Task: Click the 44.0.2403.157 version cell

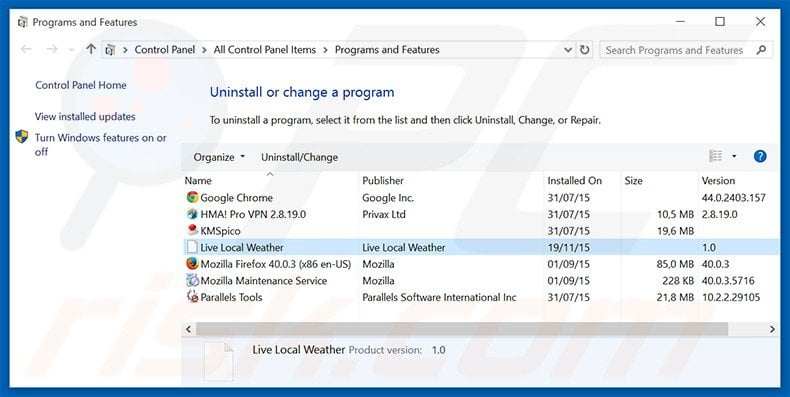Action: point(734,197)
